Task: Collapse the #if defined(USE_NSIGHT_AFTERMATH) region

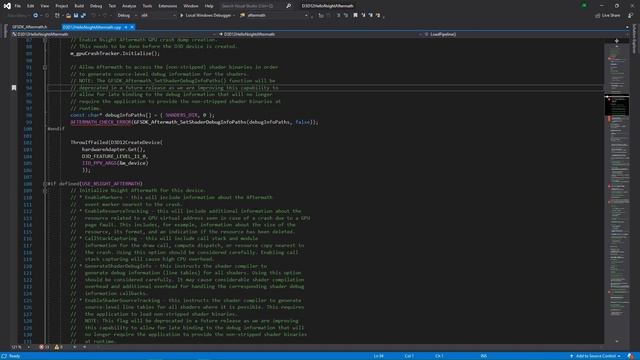Action: (x=45, y=184)
